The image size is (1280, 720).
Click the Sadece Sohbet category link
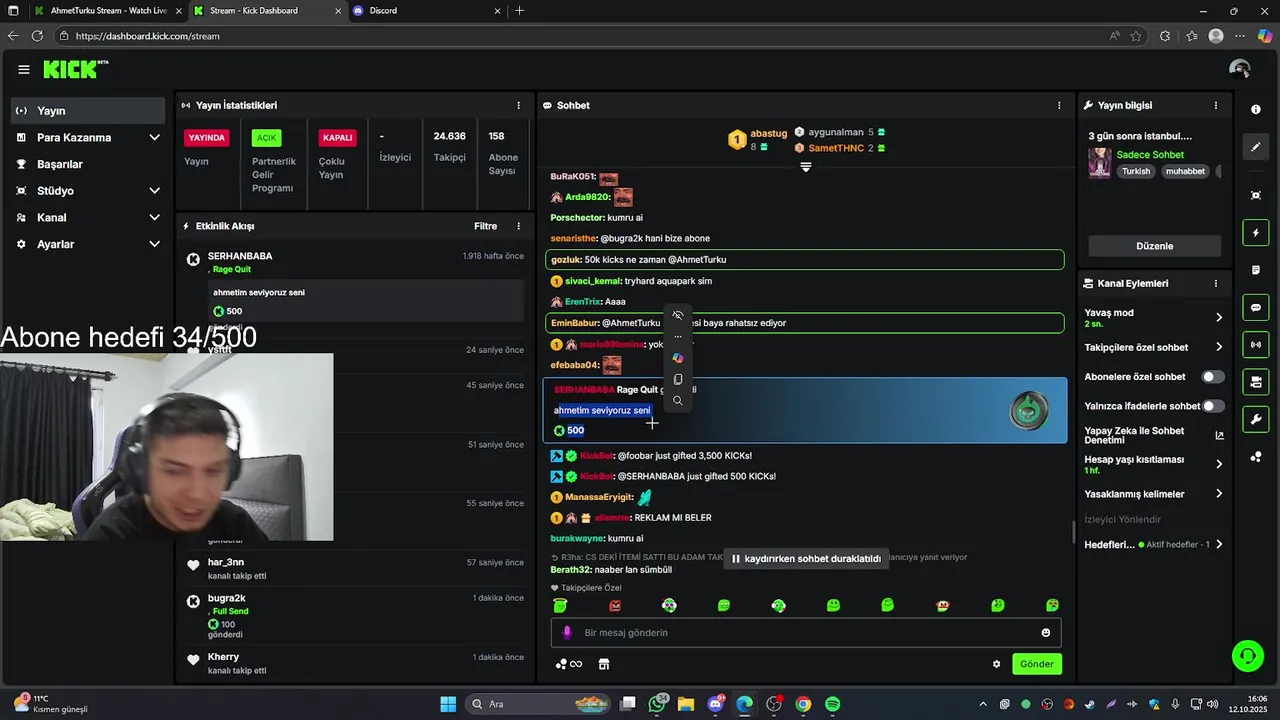(x=1150, y=155)
